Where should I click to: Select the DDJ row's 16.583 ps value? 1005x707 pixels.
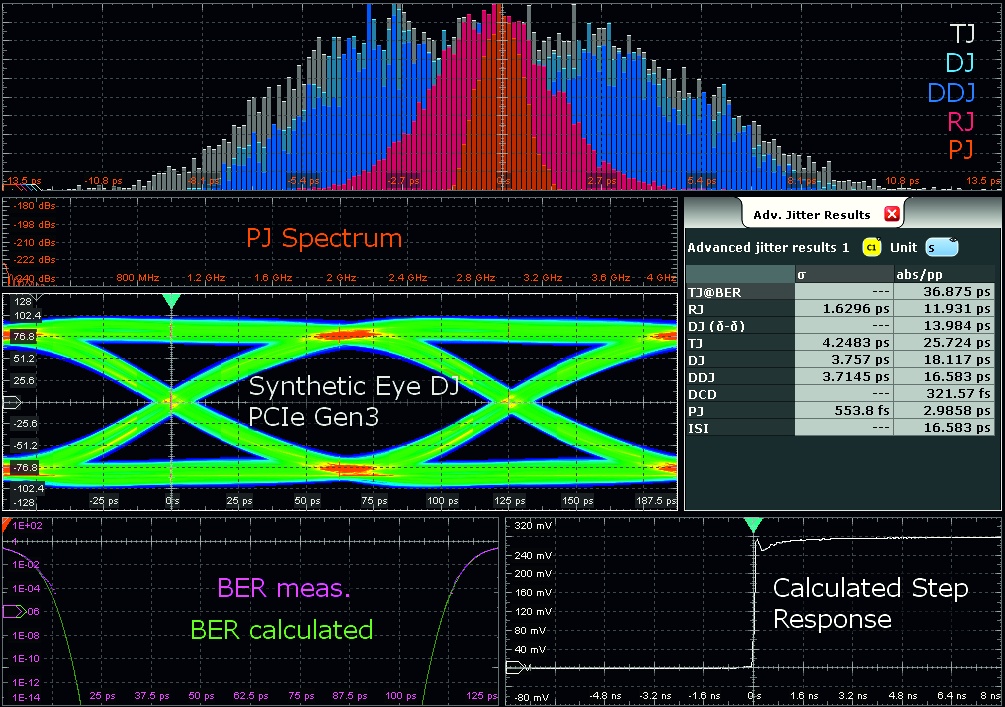(944, 377)
